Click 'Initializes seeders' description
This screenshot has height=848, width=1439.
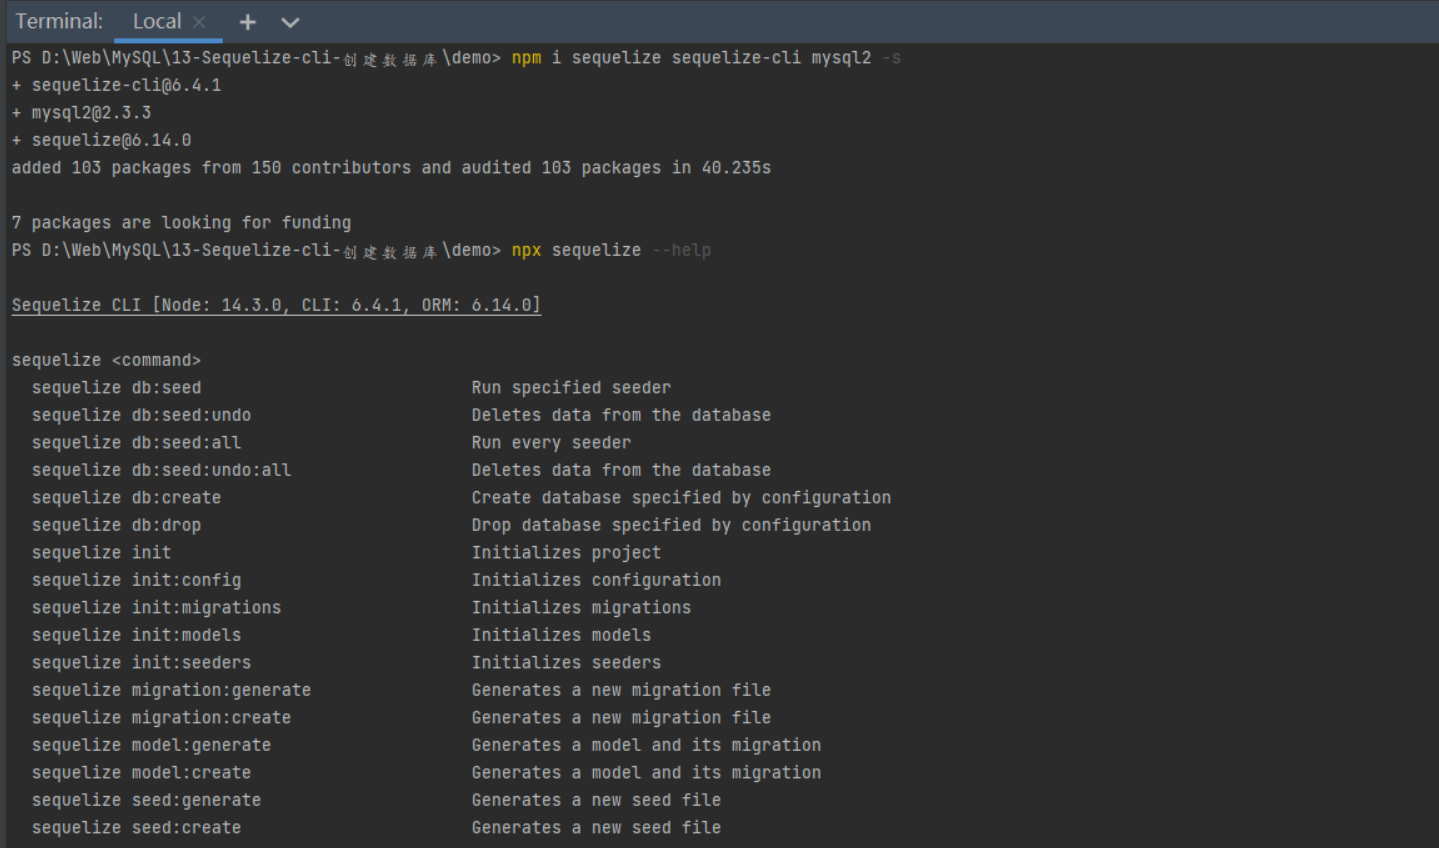pyautogui.click(x=566, y=663)
